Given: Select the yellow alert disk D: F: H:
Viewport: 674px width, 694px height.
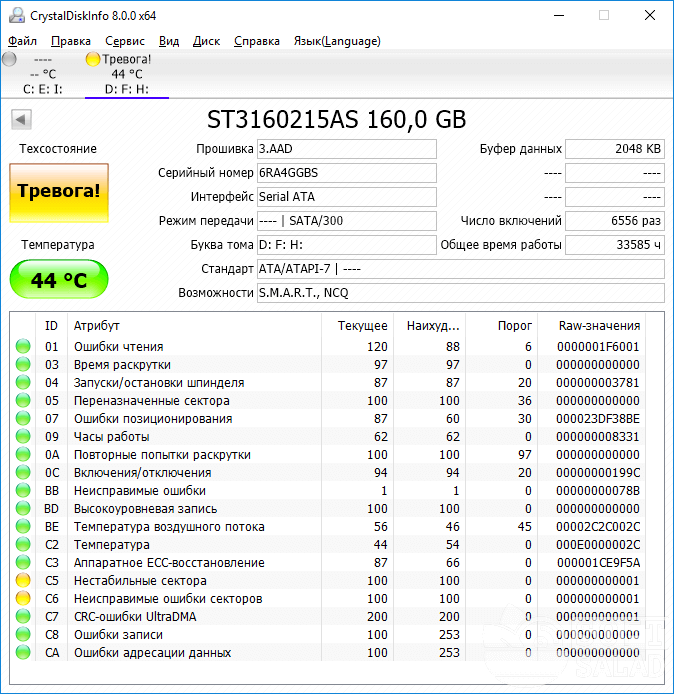Looking at the screenshot, I should click(127, 74).
